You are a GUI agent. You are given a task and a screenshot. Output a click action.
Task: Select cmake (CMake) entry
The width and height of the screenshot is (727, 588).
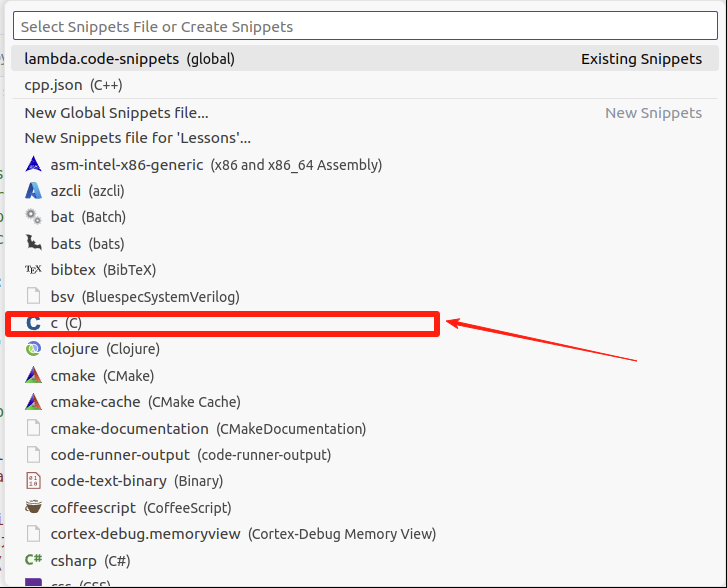coord(365,376)
